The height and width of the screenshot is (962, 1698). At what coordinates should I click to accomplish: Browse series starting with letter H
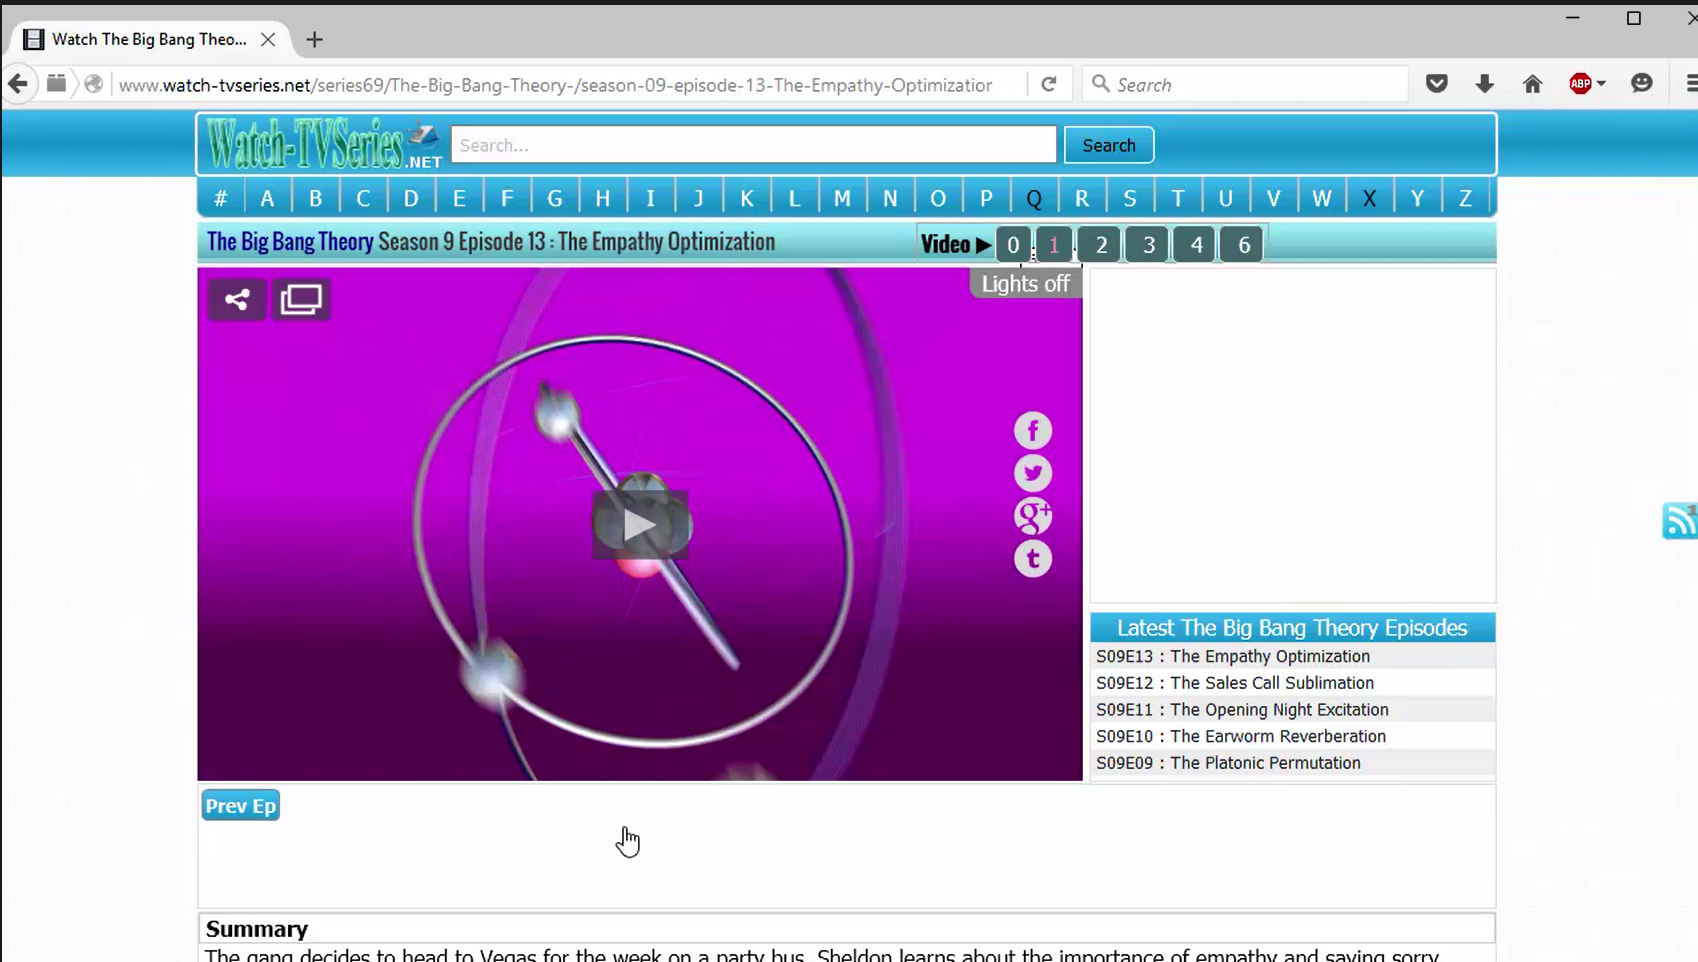coord(603,198)
